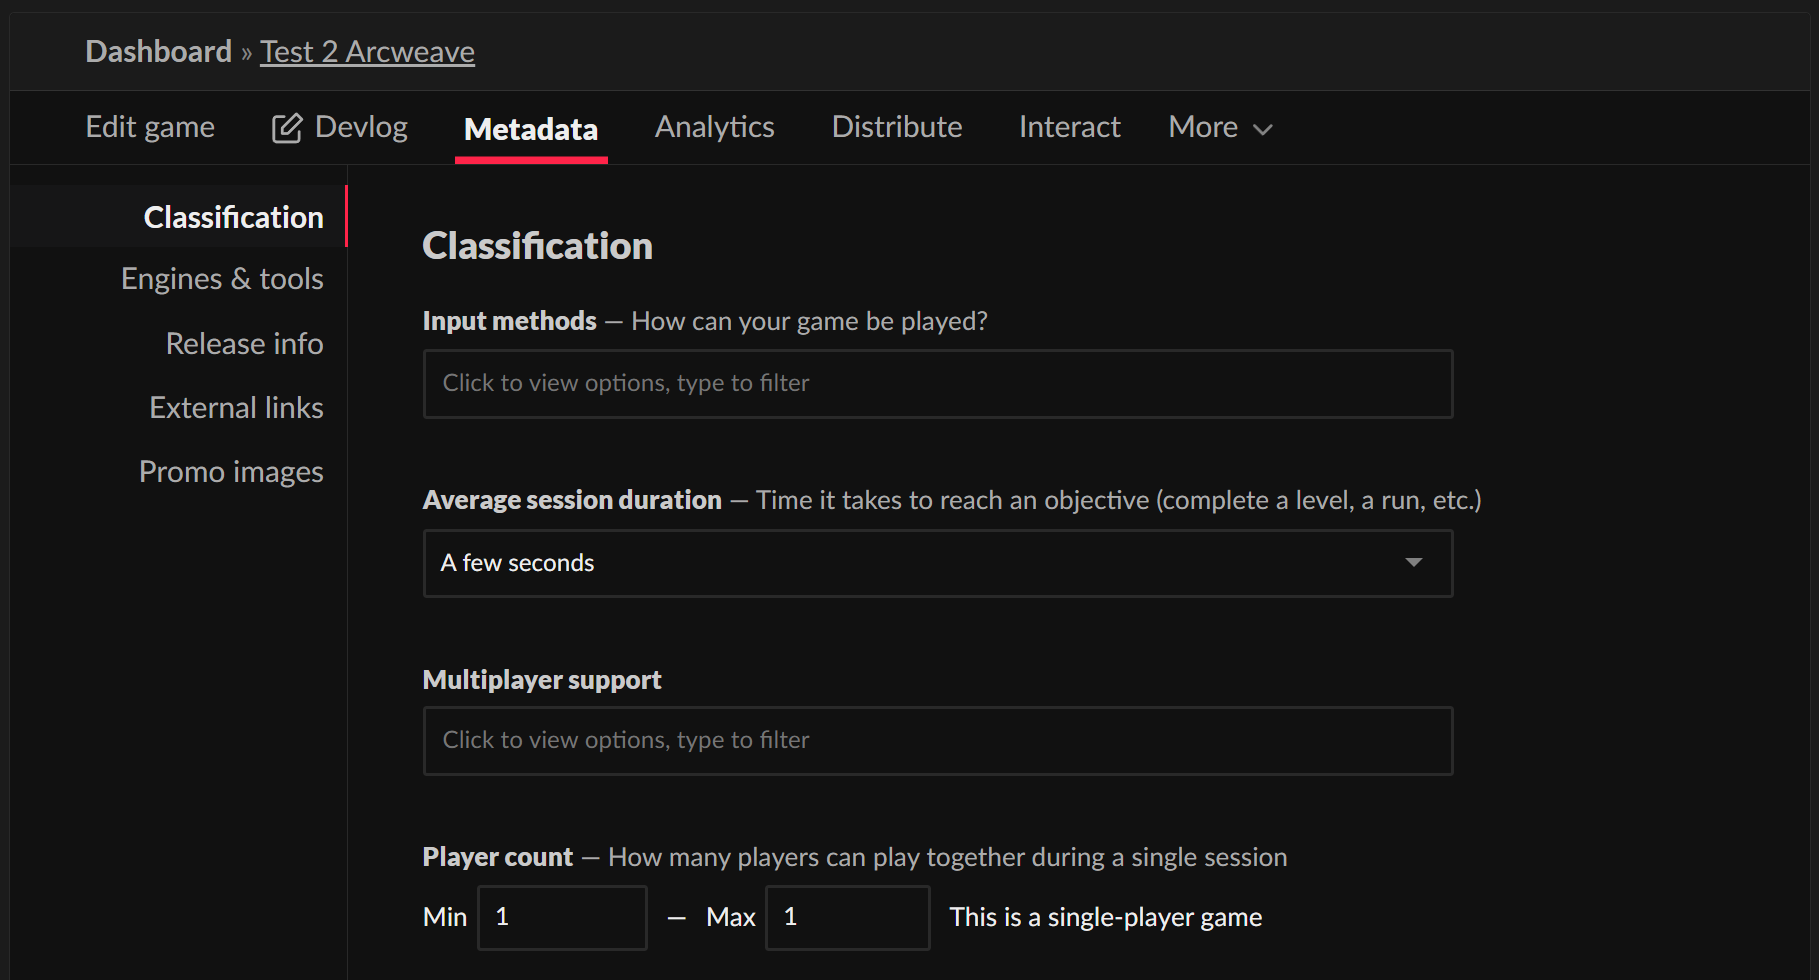Select Classification in the sidebar
The height and width of the screenshot is (980, 1819).
click(233, 218)
